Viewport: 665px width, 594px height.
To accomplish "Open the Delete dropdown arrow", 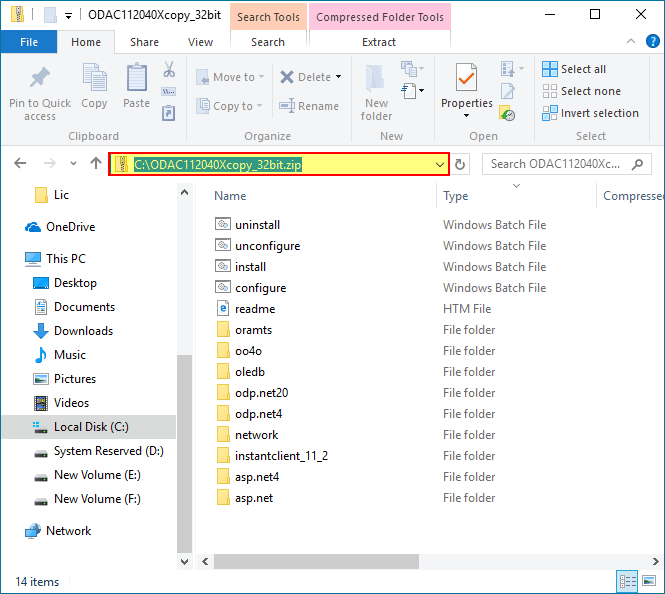I will (x=338, y=77).
